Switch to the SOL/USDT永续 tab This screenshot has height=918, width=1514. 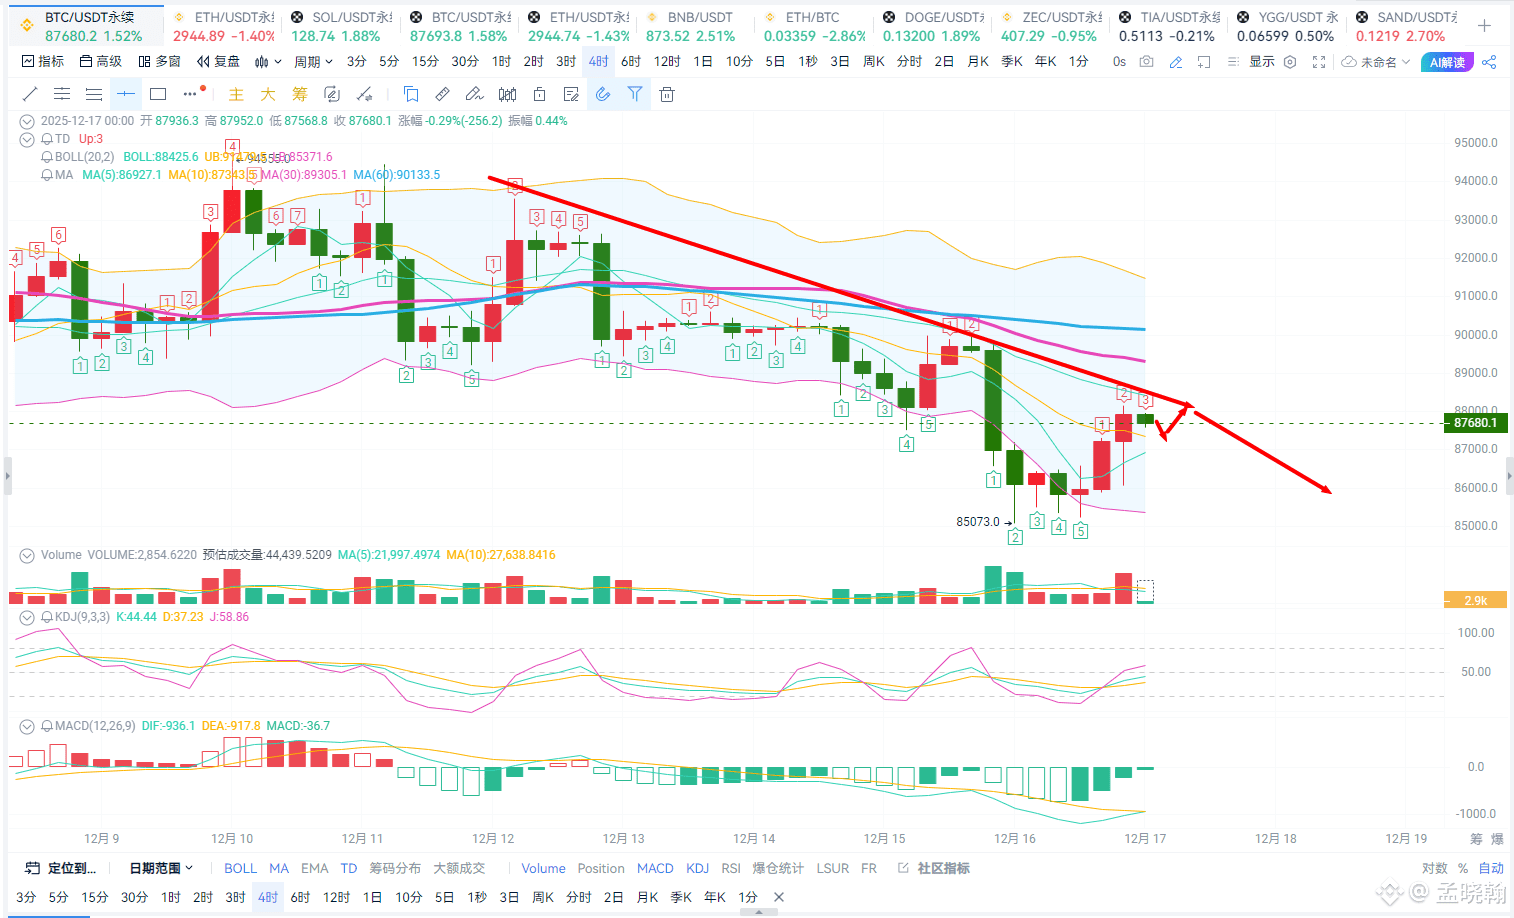pyautogui.click(x=340, y=27)
